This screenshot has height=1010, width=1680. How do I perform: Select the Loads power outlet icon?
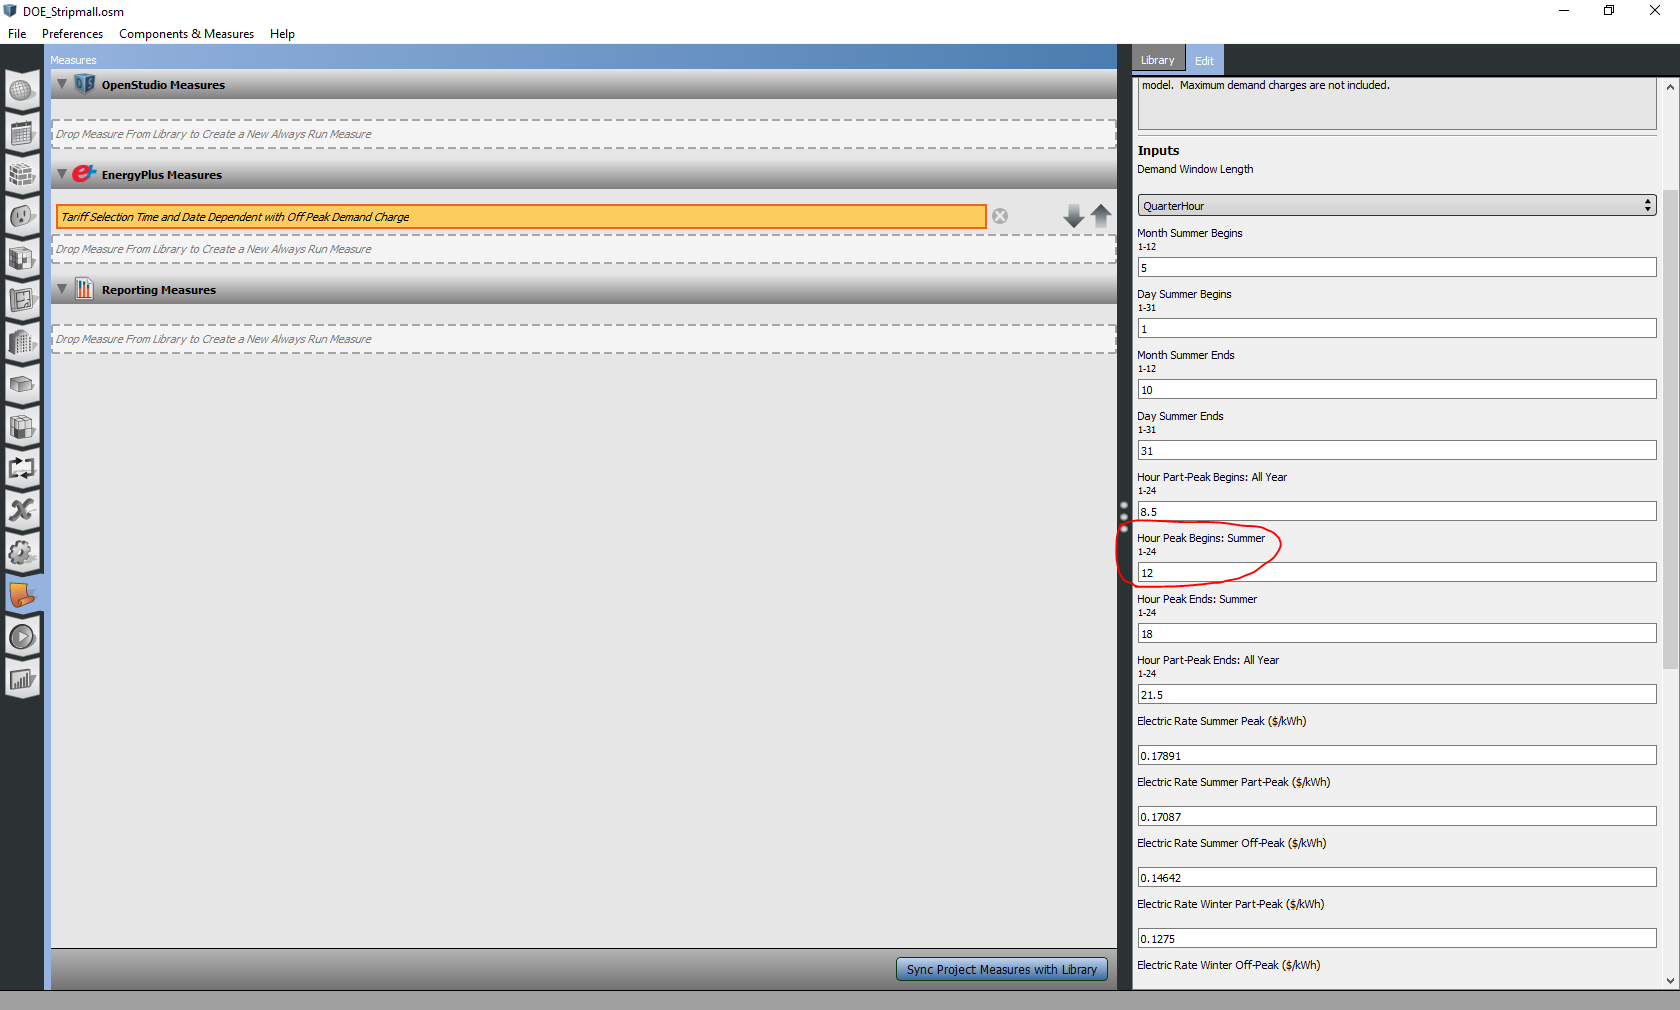pos(22,217)
